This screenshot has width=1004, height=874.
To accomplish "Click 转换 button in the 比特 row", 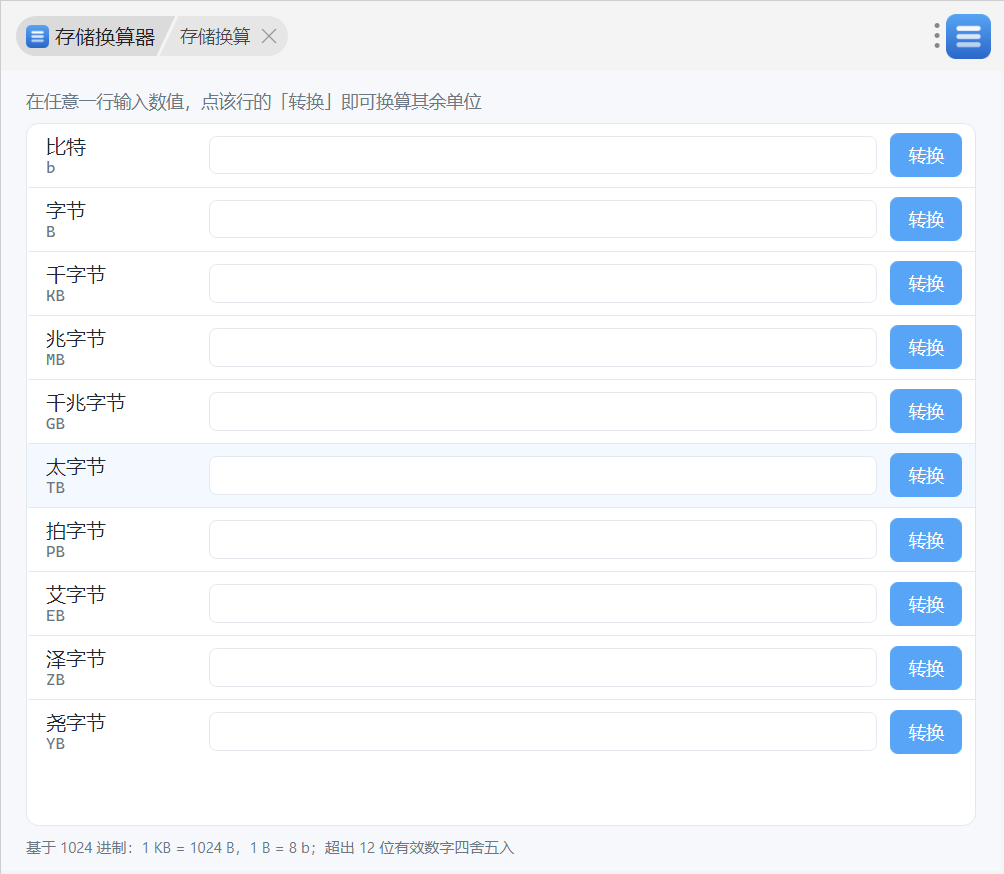I will point(925,155).
